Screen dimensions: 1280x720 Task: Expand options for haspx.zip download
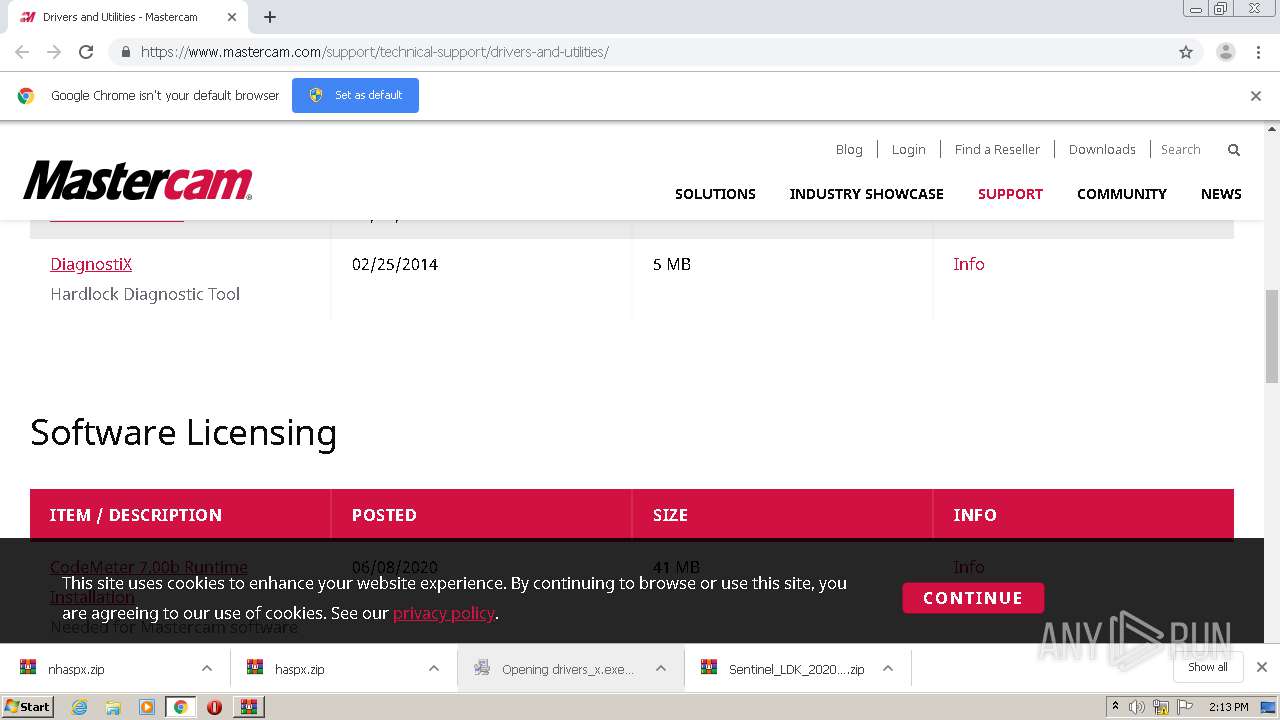coord(434,669)
